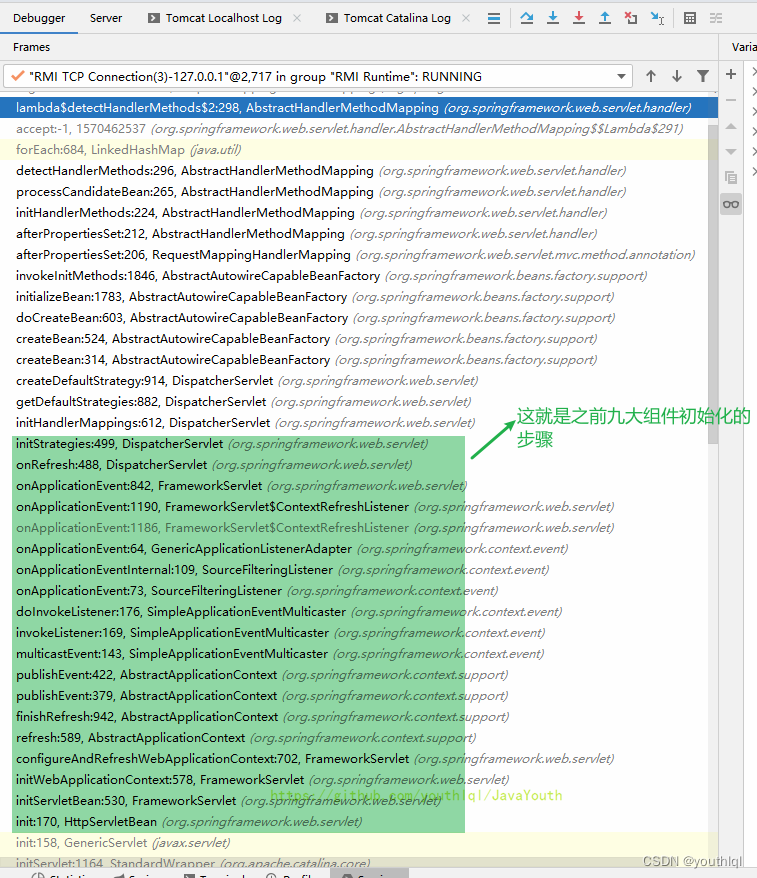
Task: Select frame createDefaultStrategy:914
Action: pos(354,381)
